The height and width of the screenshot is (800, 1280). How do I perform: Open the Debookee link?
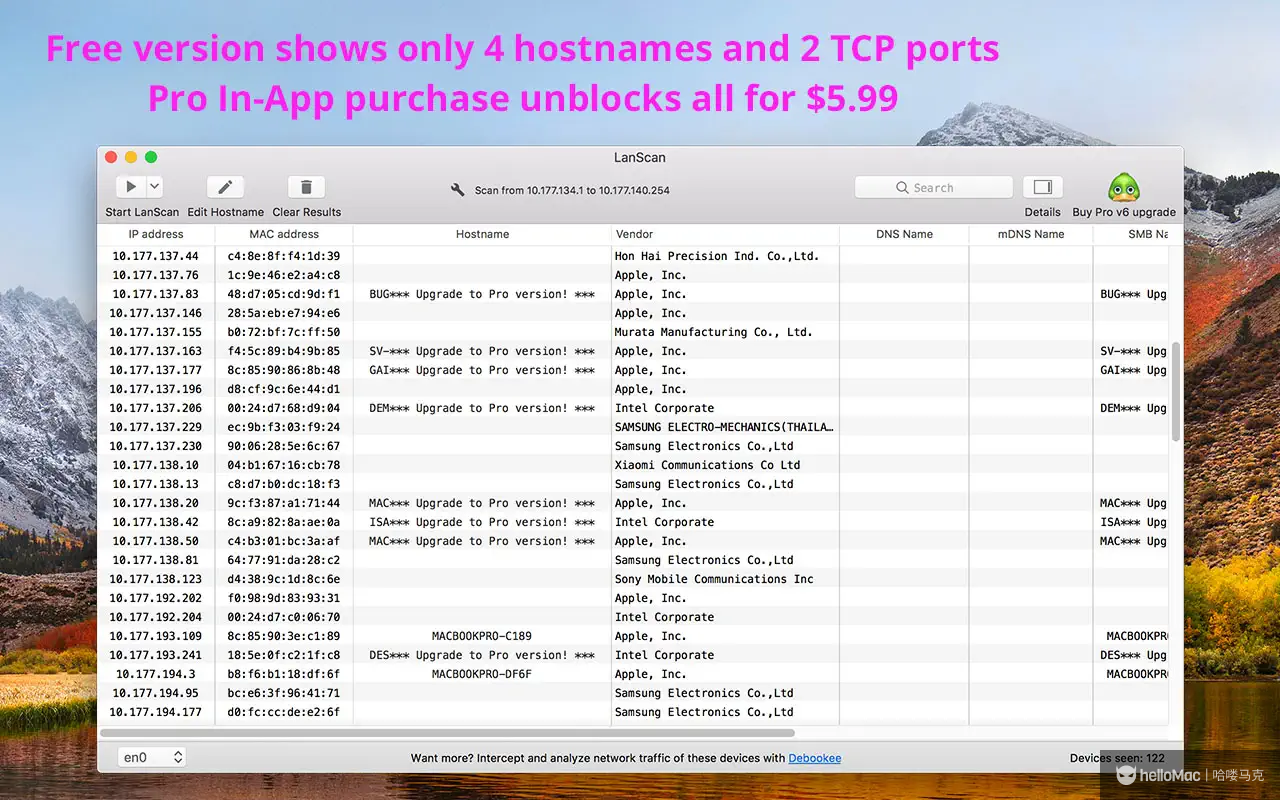(x=815, y=758)
